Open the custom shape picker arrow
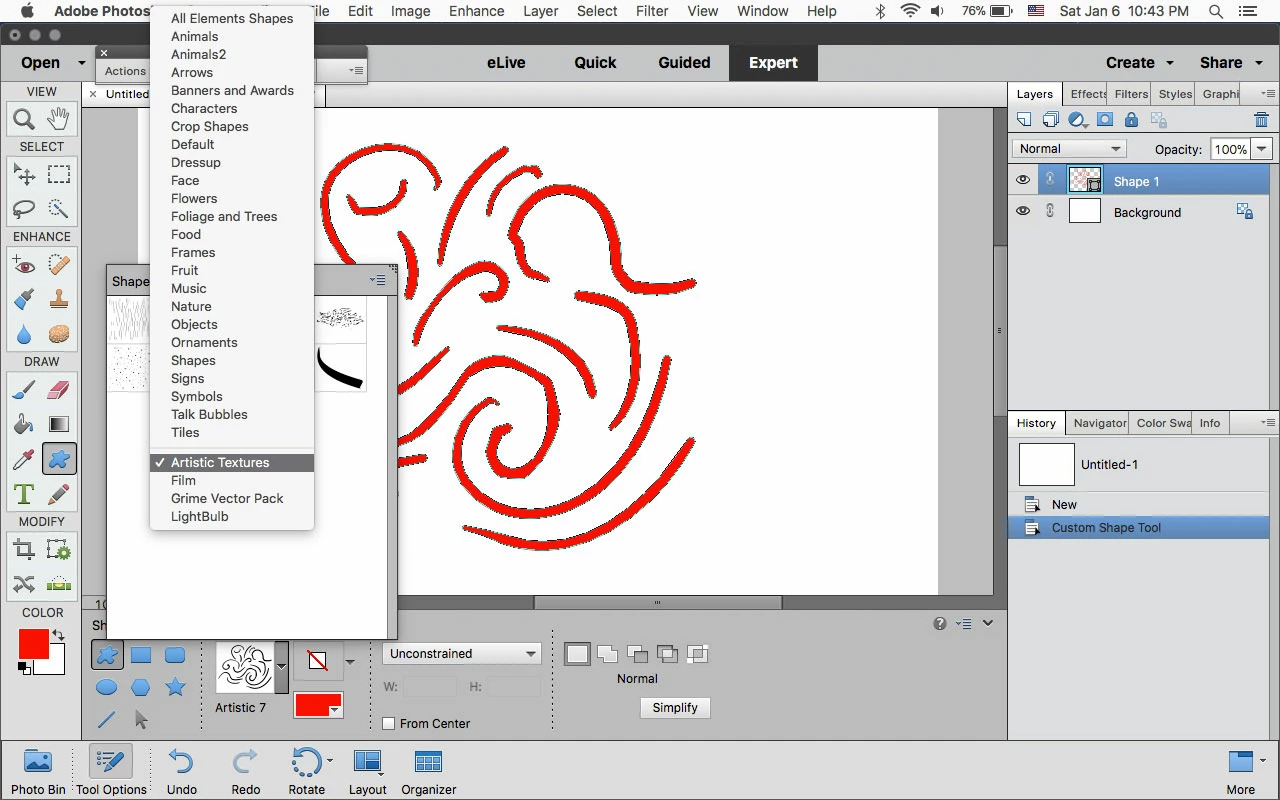Screen dimensions: 1280x800 click(x=282, y=667)
